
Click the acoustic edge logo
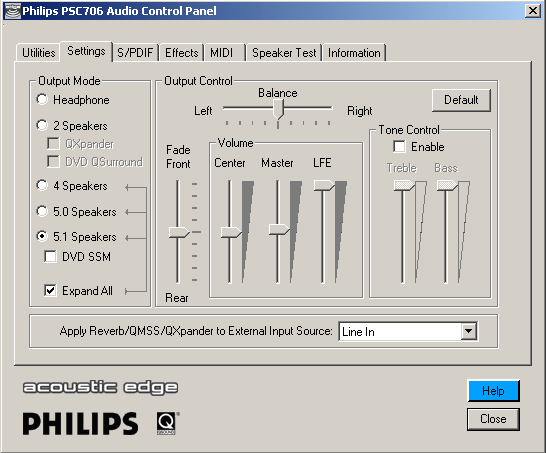(101, 388)
